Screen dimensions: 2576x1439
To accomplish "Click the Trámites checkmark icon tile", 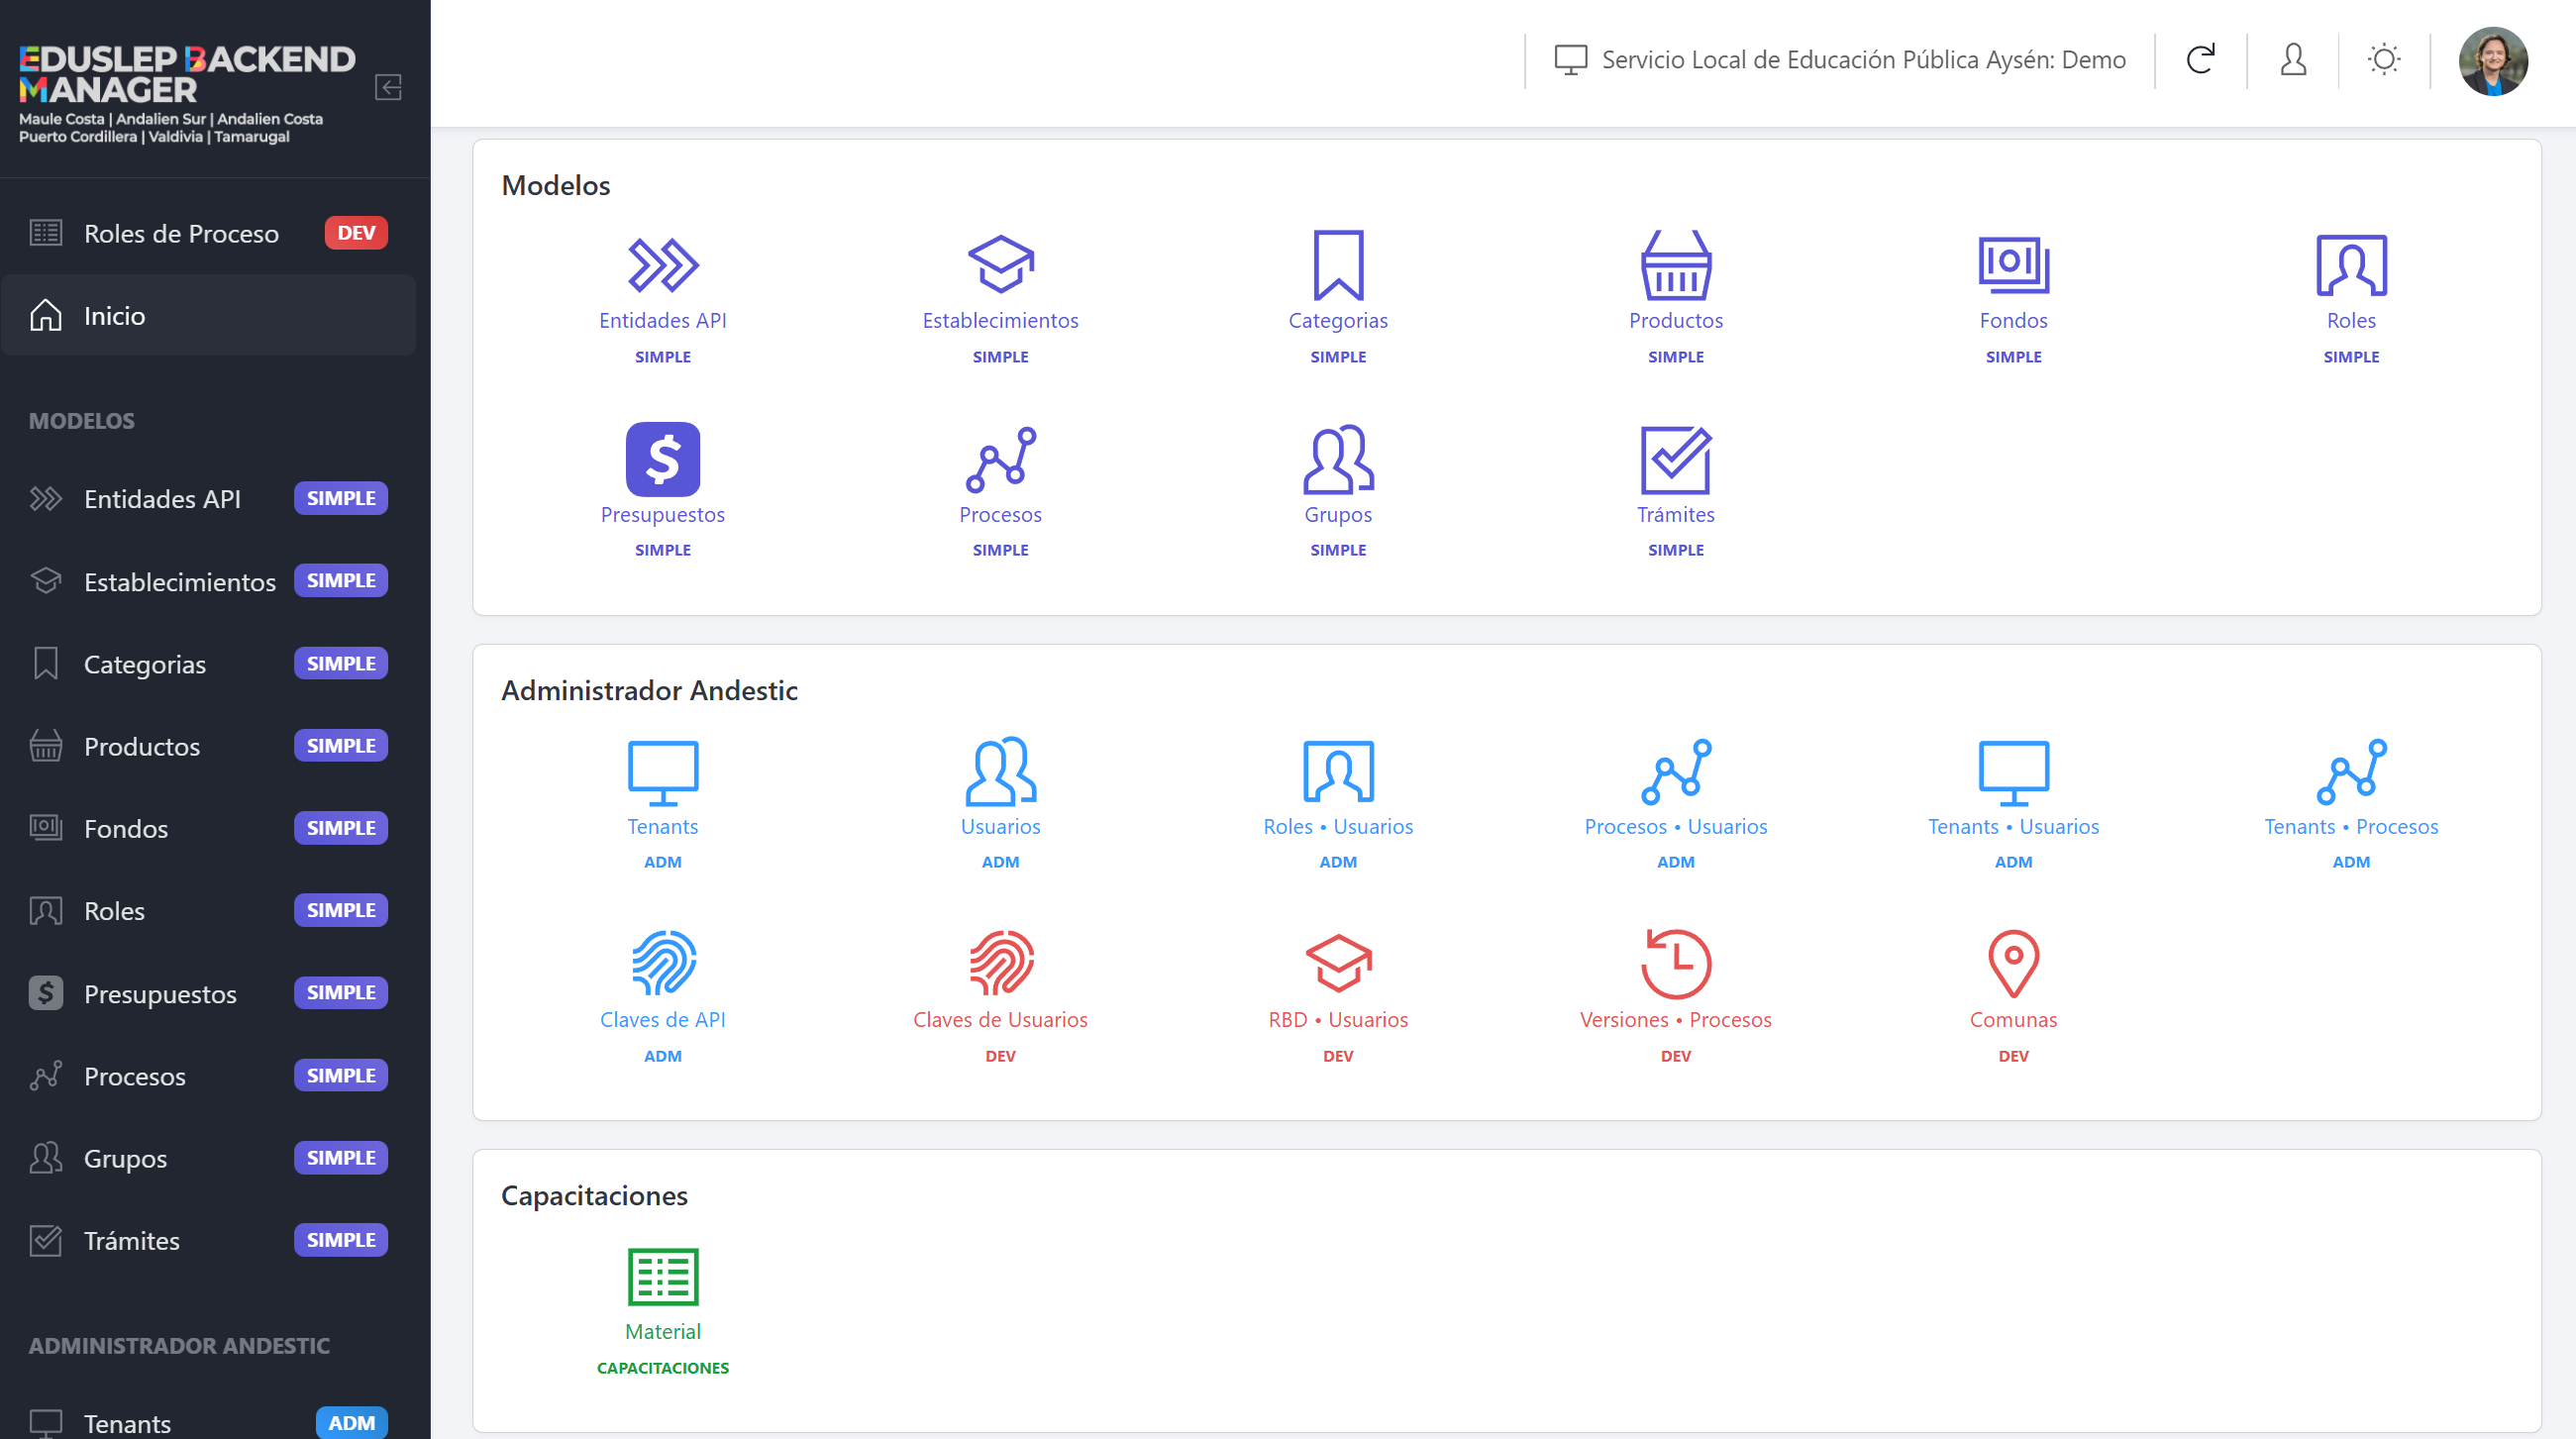I will coord(1675,459).
